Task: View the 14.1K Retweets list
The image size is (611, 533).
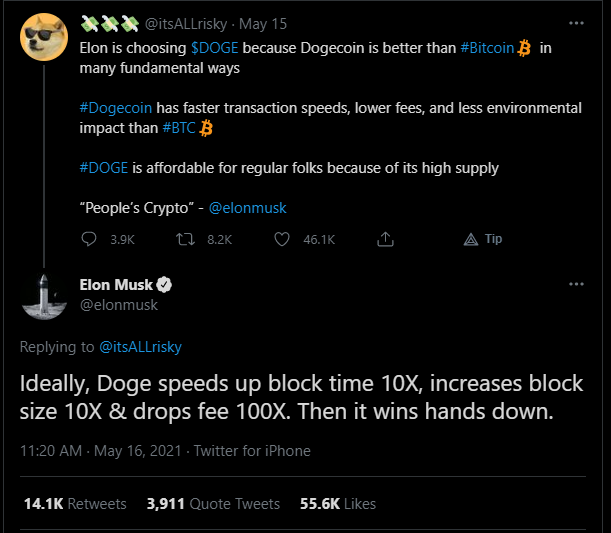Action: [x=75, y=504]
